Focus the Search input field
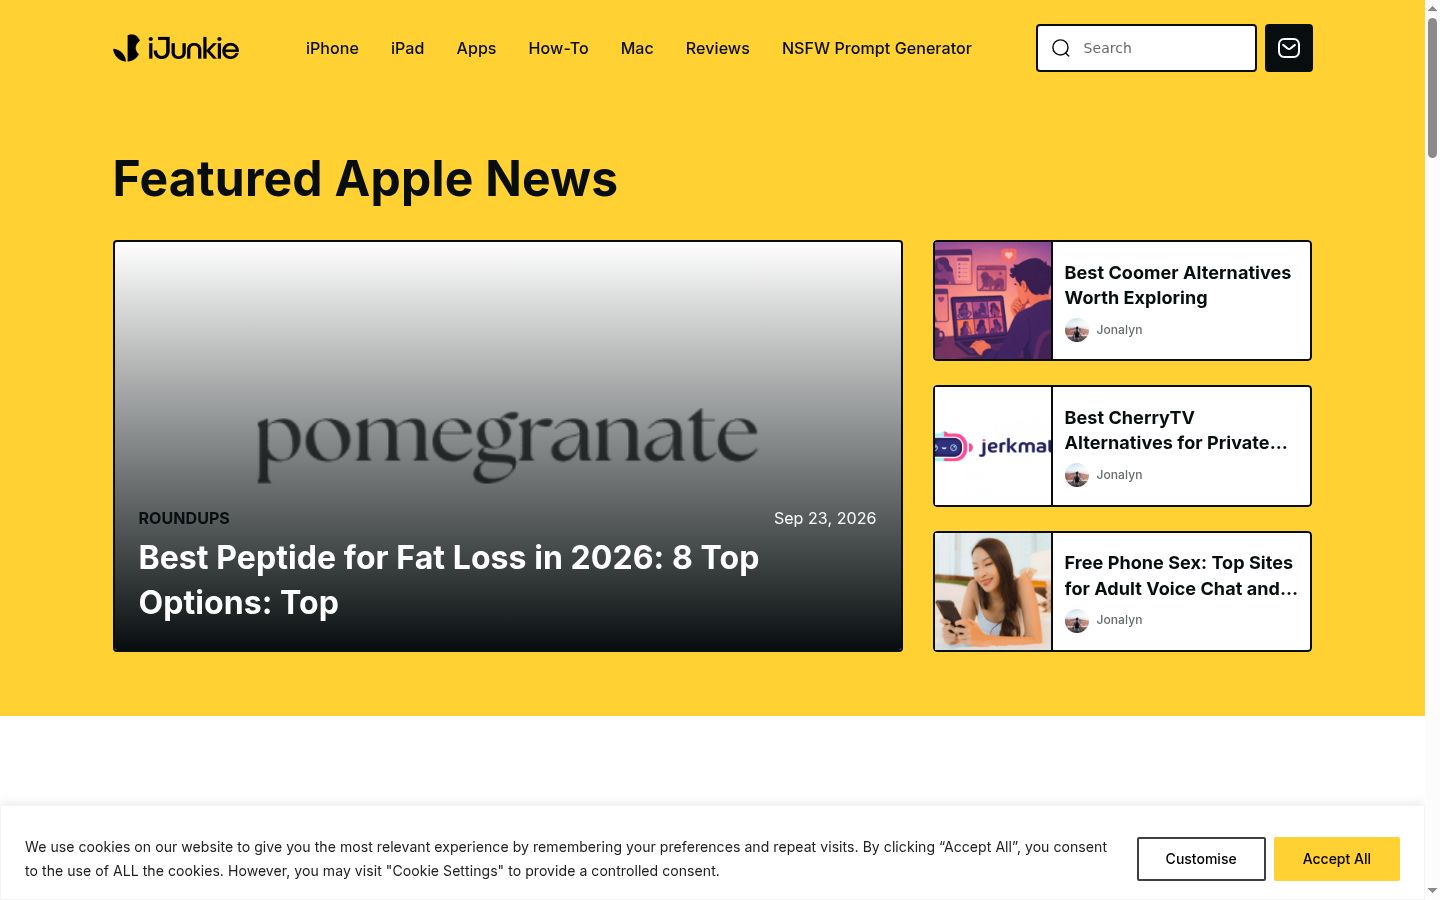 pyautogui.click(x=1146, y=48)
